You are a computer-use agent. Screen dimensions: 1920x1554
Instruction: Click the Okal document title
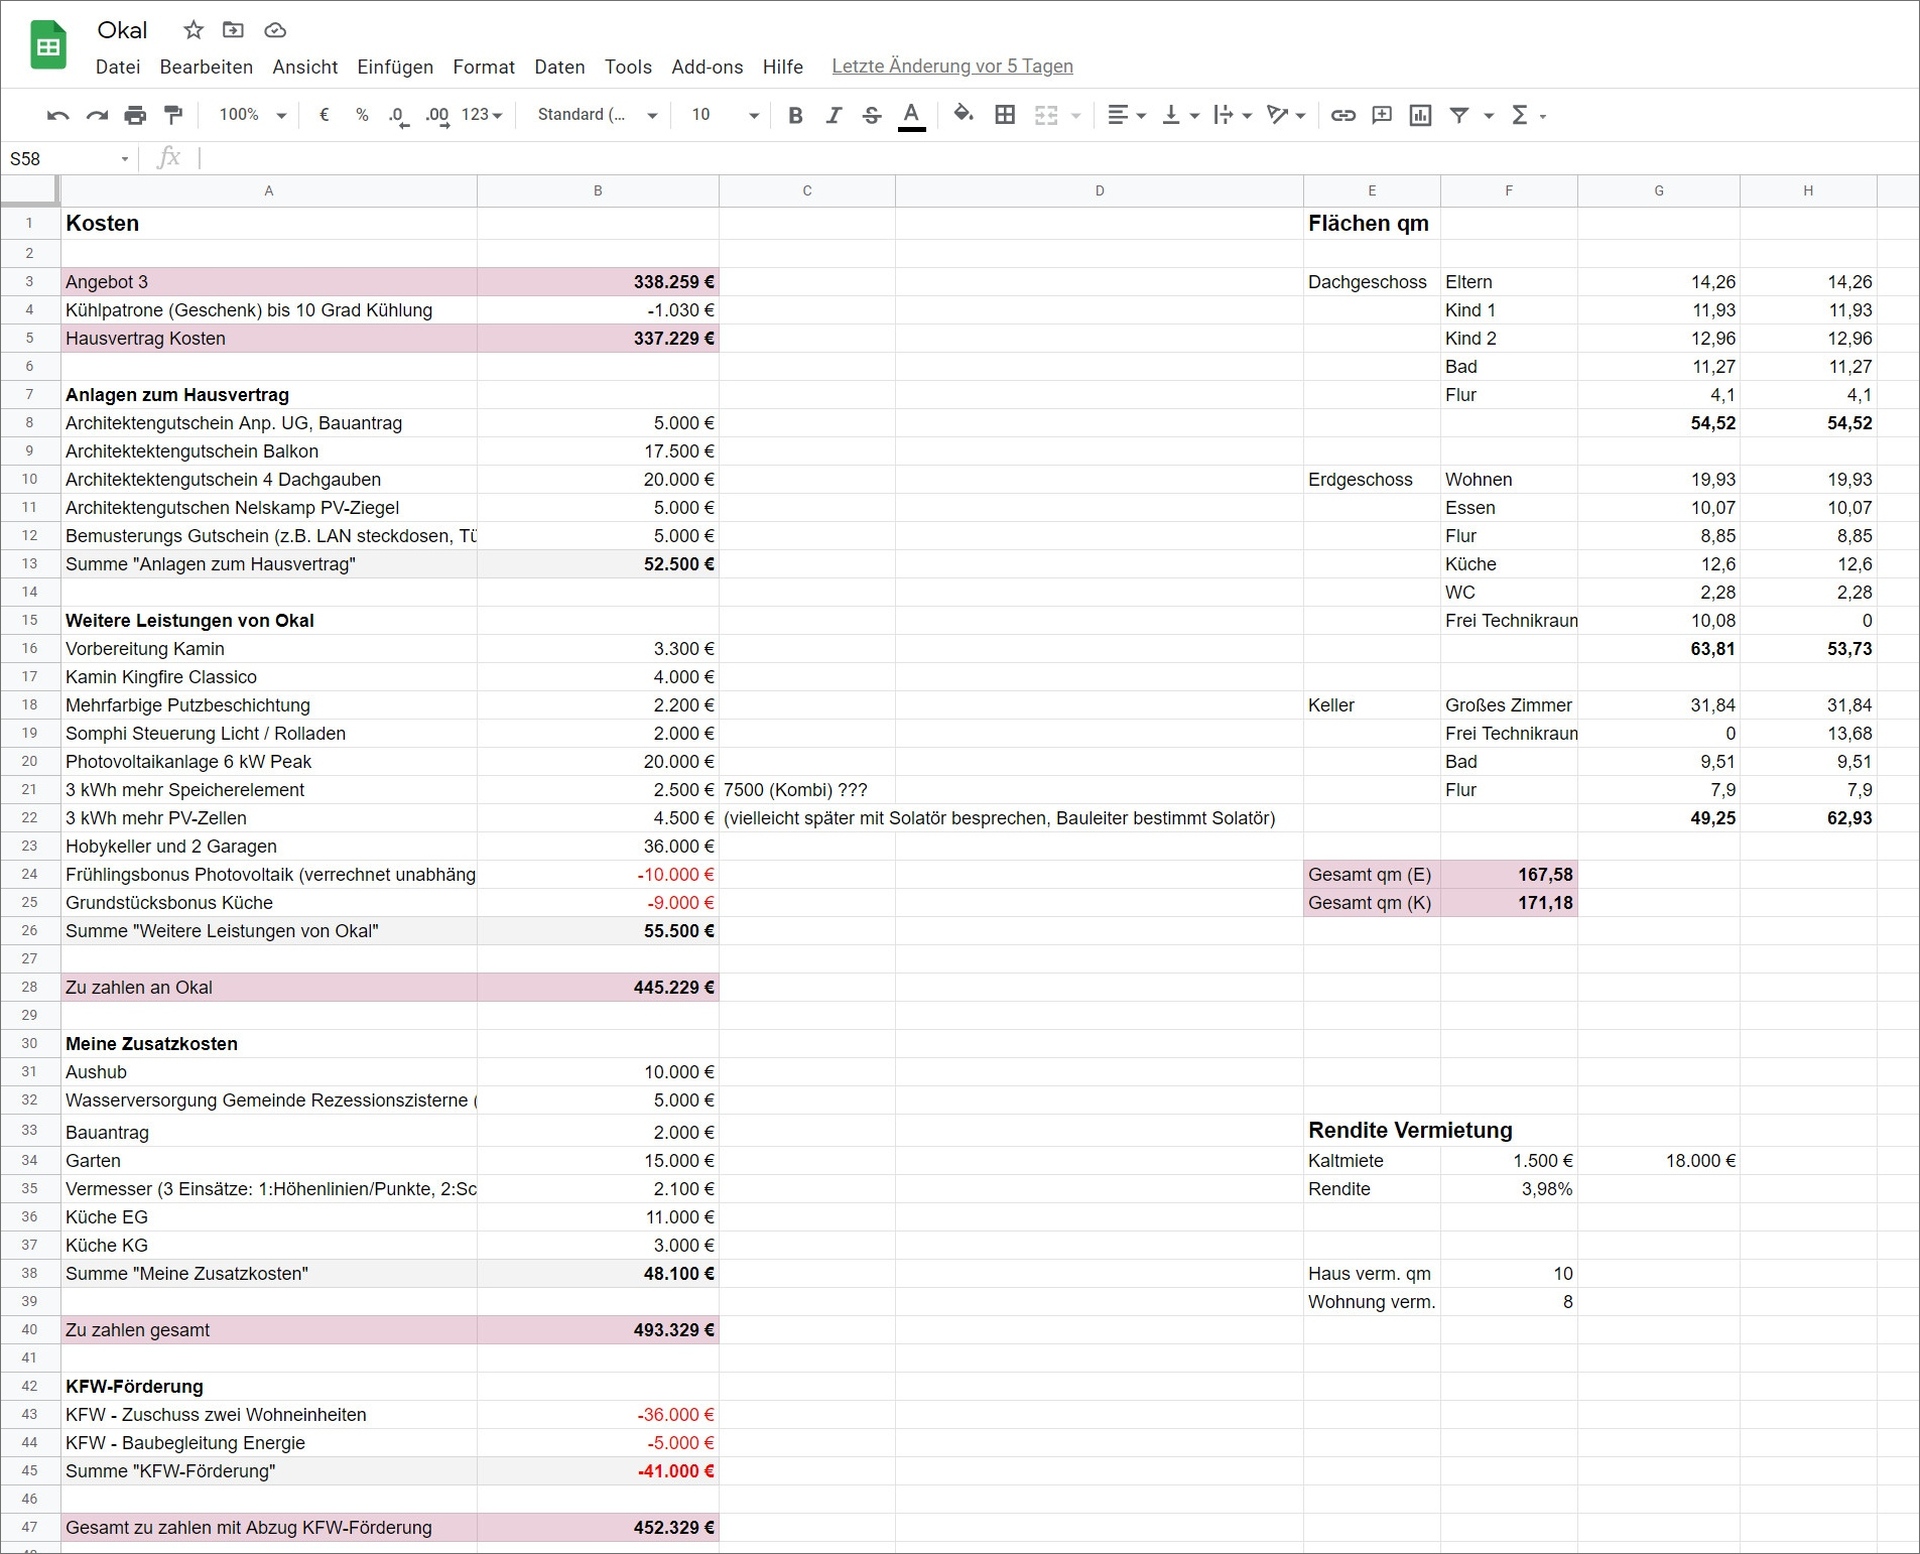pos(122,30)
